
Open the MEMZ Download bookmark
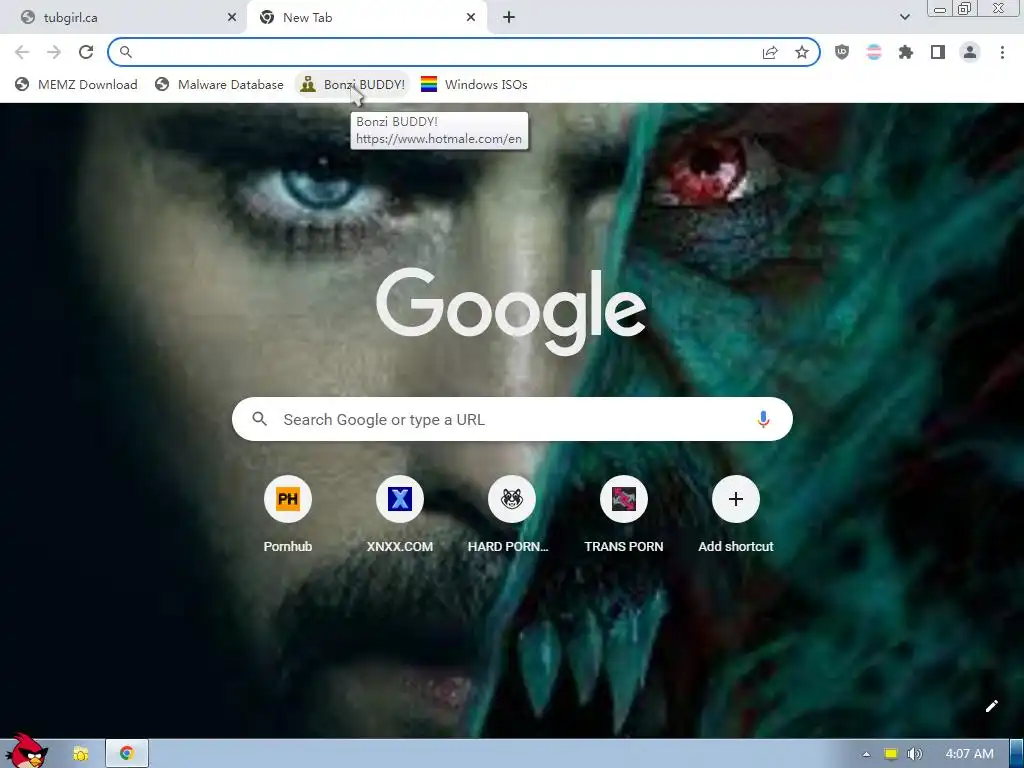coord(76,84)
